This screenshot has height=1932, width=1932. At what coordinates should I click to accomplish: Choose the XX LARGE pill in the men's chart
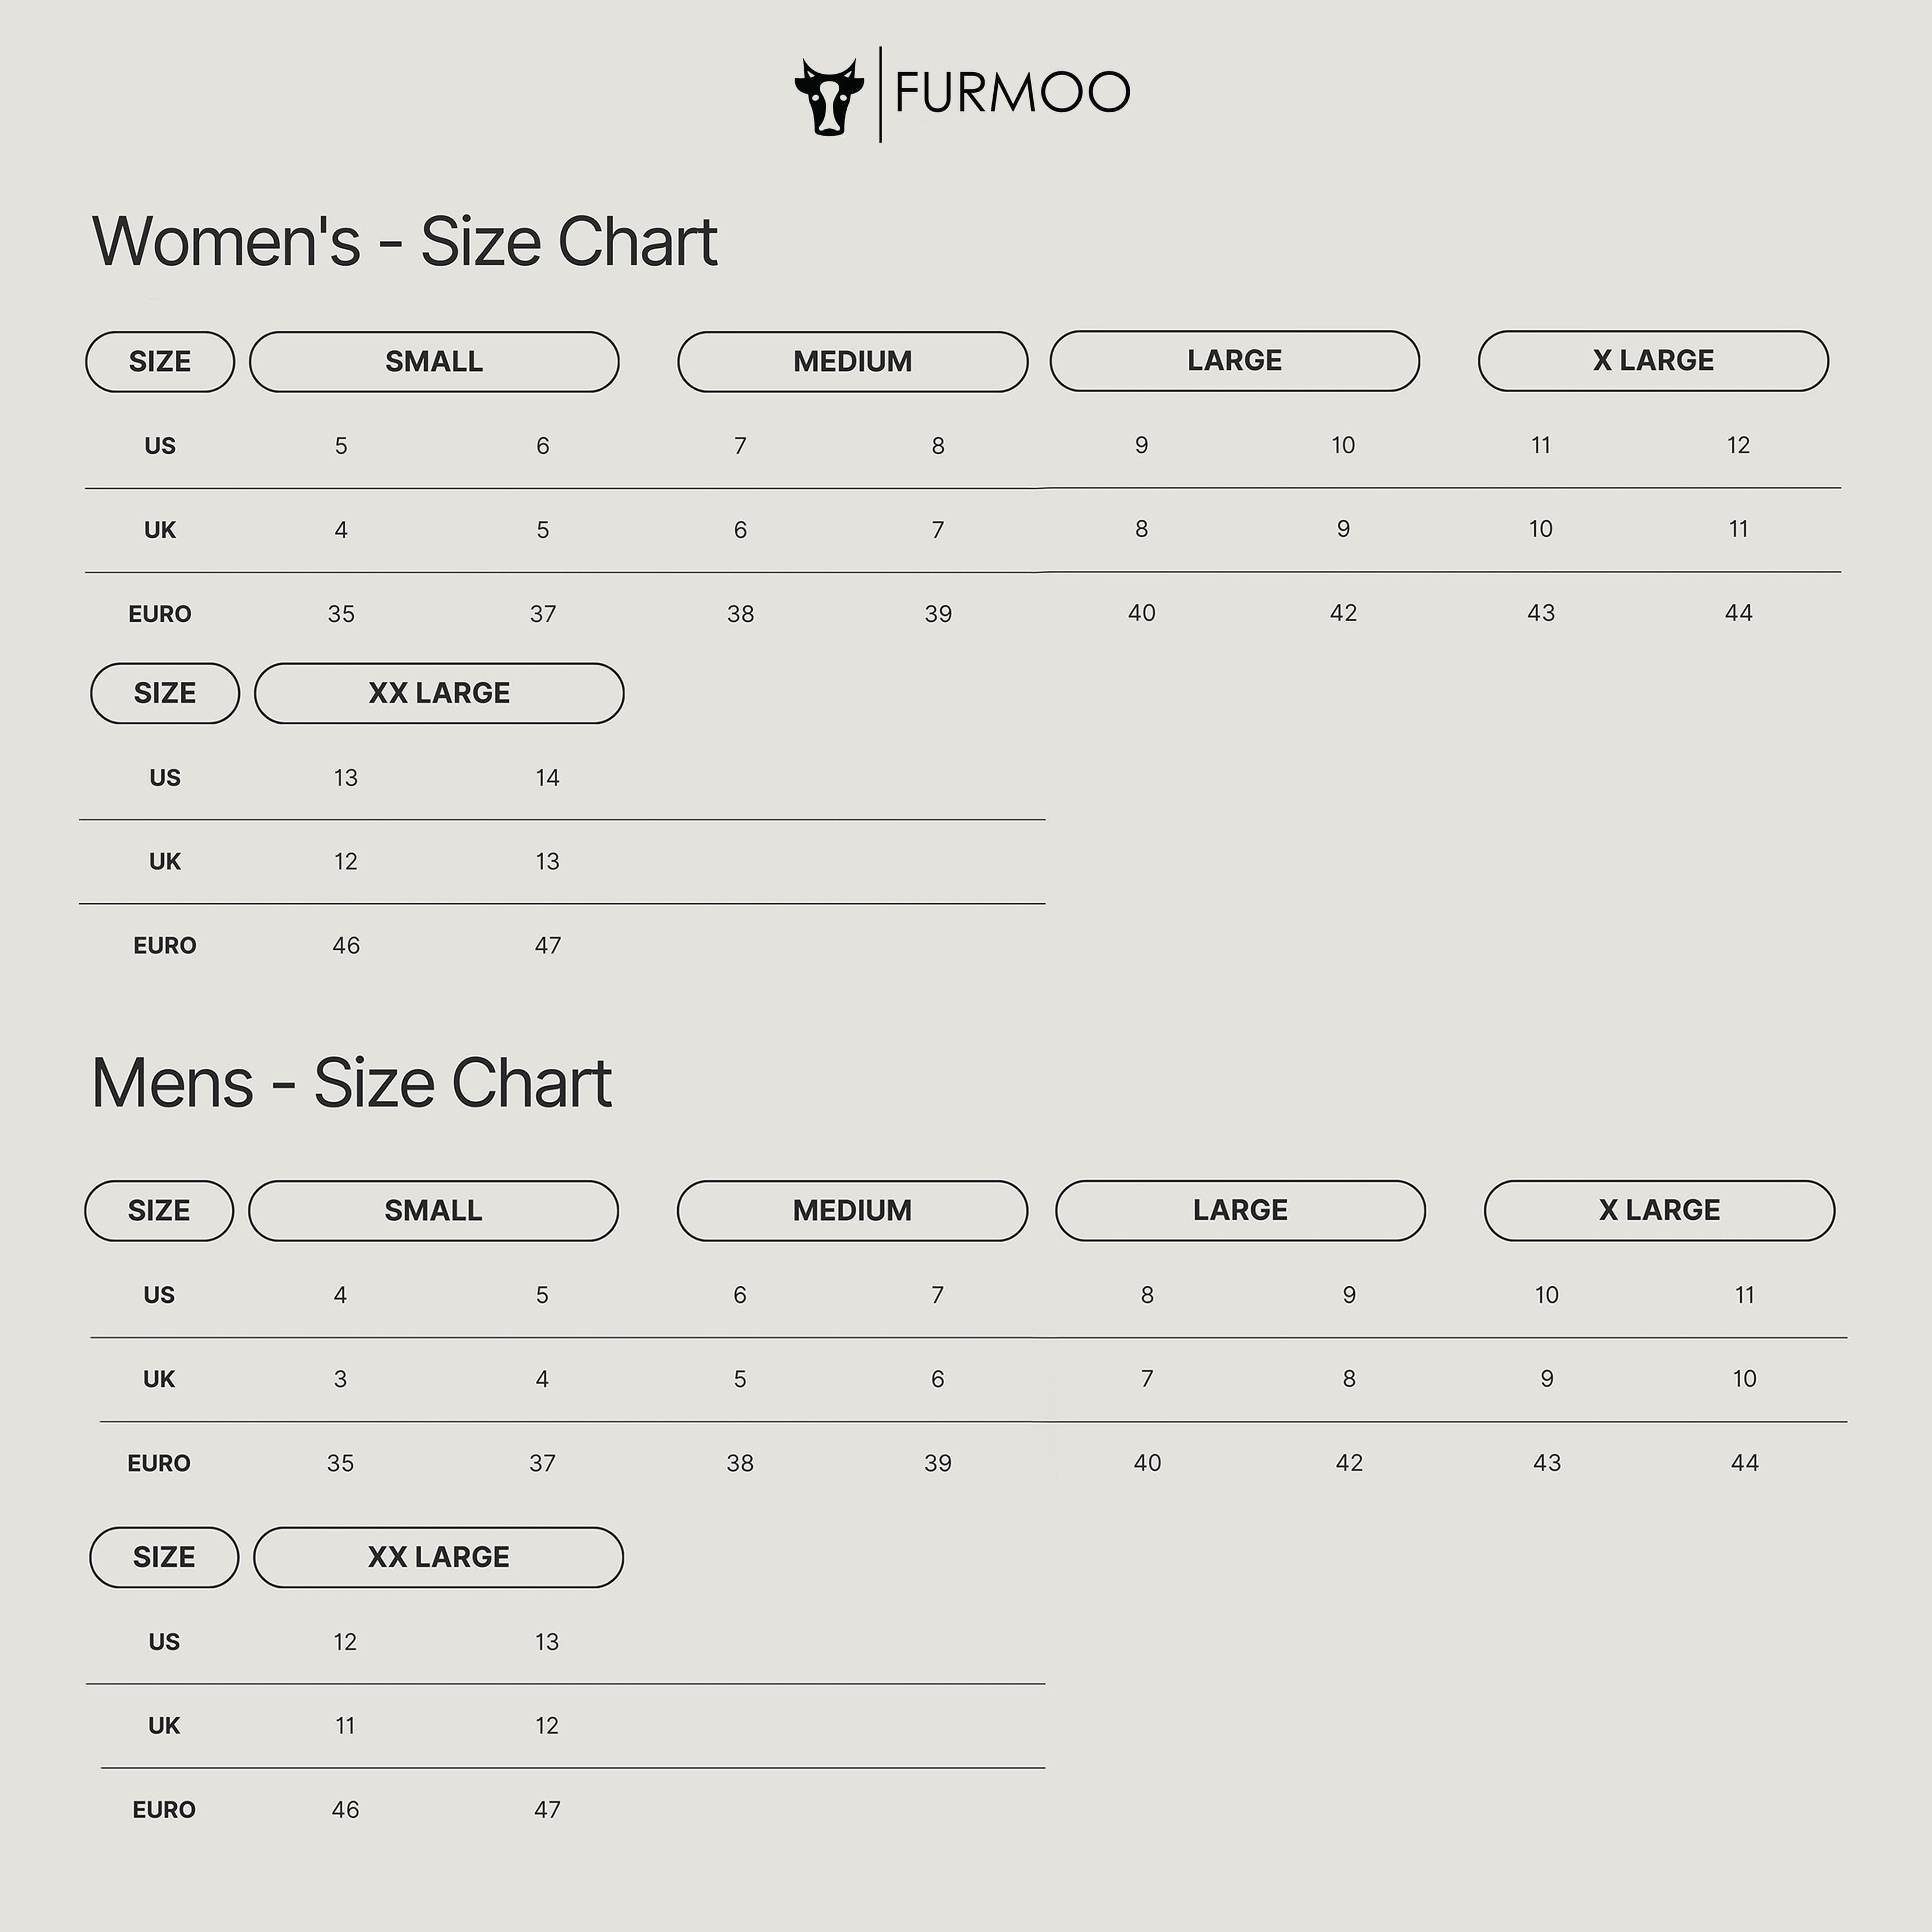438,1557
